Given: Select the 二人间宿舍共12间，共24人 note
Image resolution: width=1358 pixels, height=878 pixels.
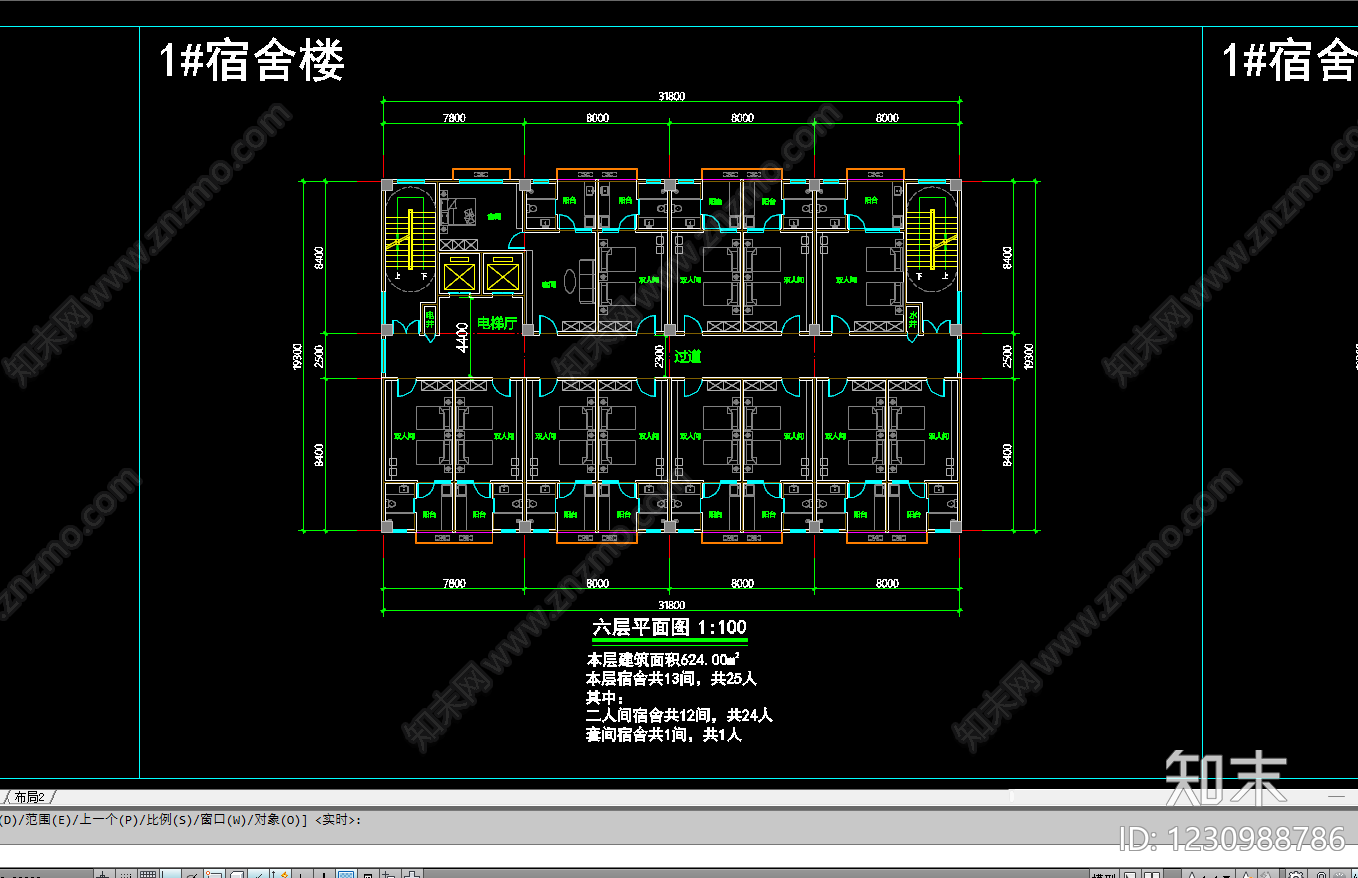Looking at the screenshot, I should [679, 716].
